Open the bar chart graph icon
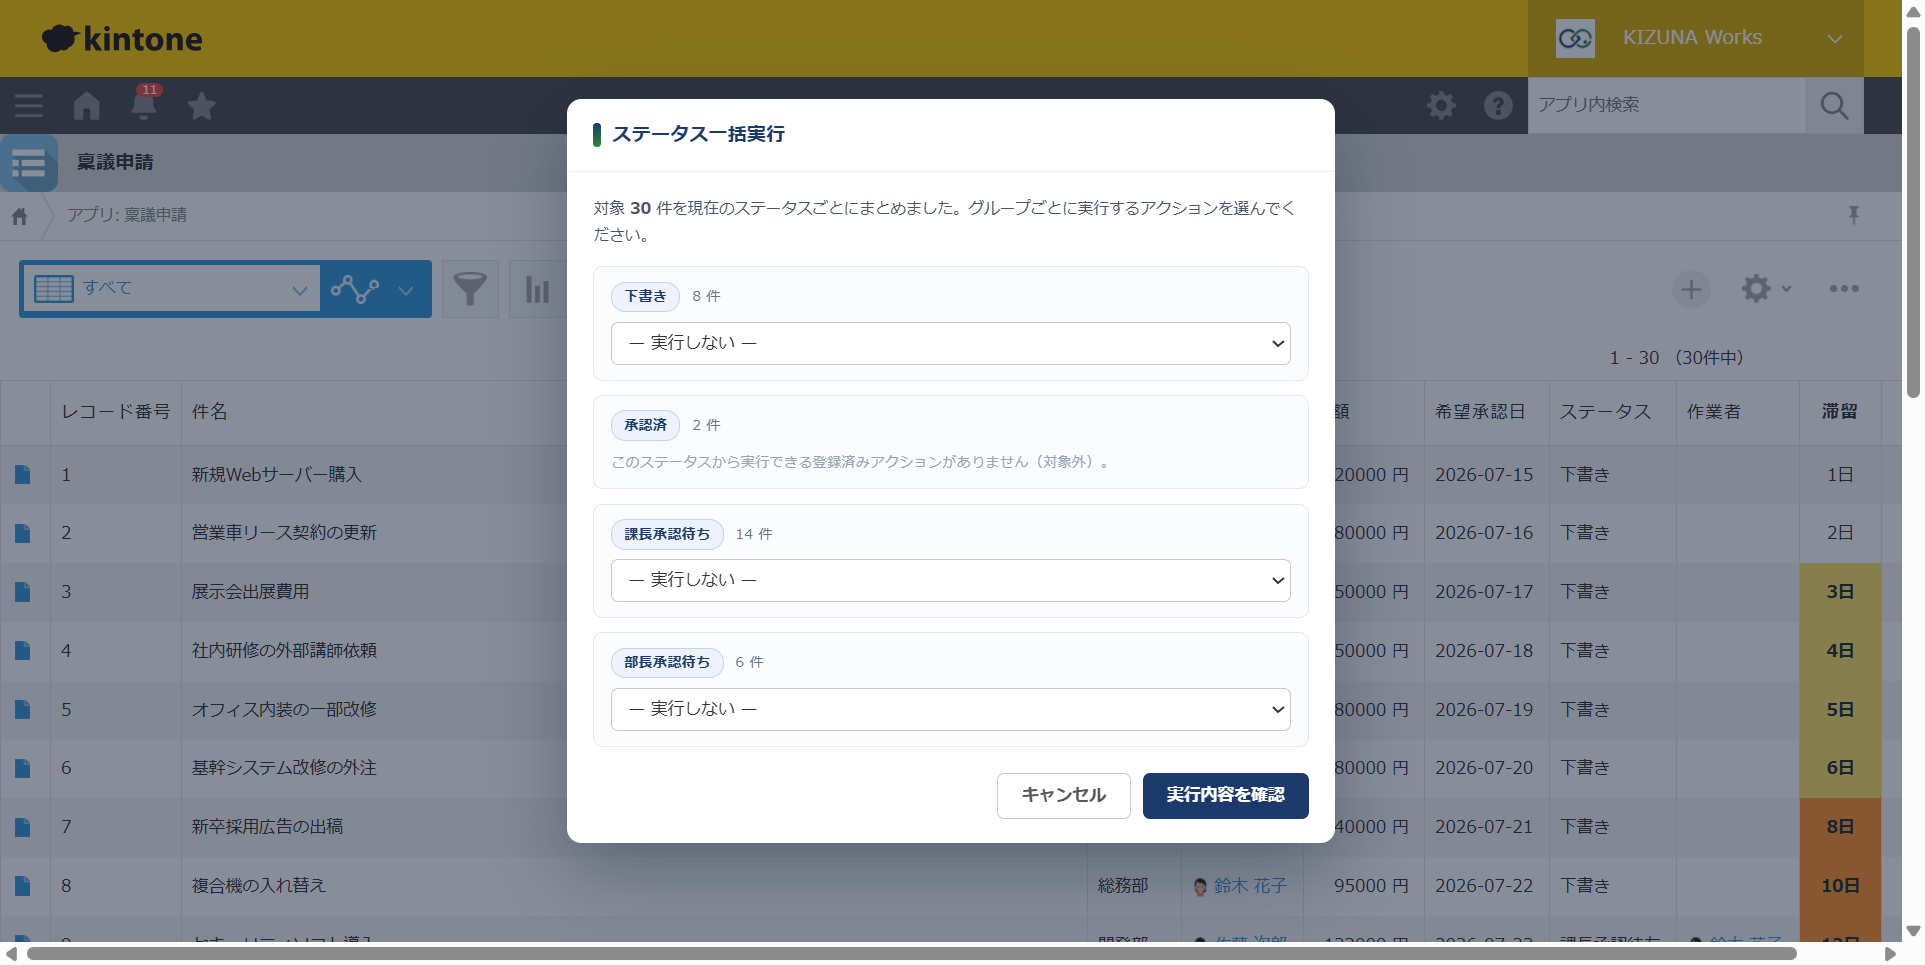This screenshot has width=1925, height=965. click(x=537, y=289)
